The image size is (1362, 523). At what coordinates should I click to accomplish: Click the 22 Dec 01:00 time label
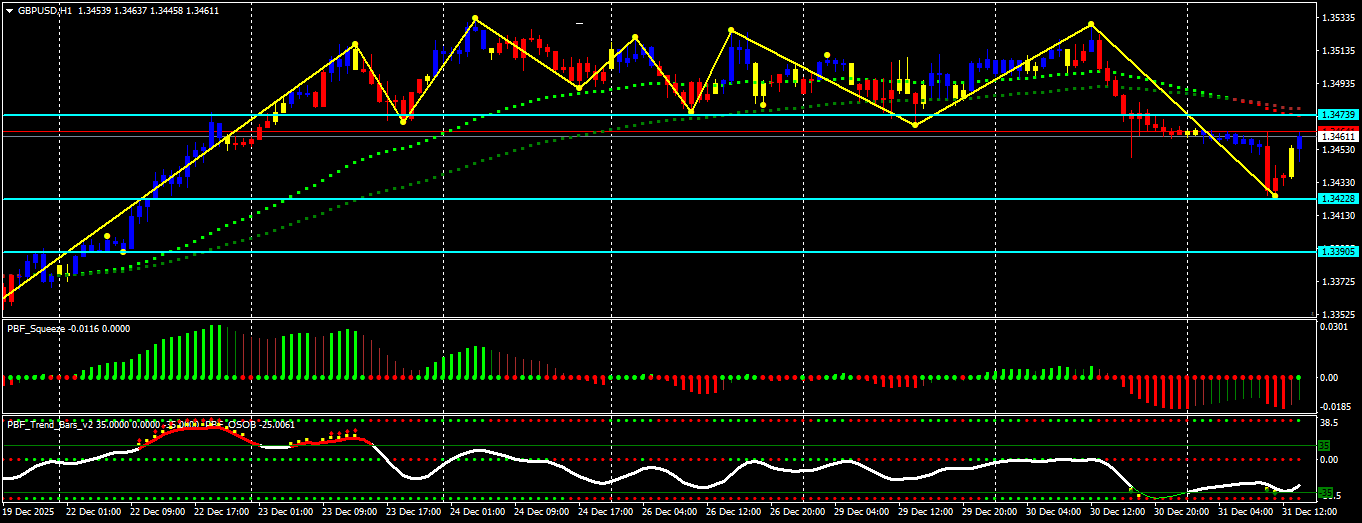click(x=92, y=511)
